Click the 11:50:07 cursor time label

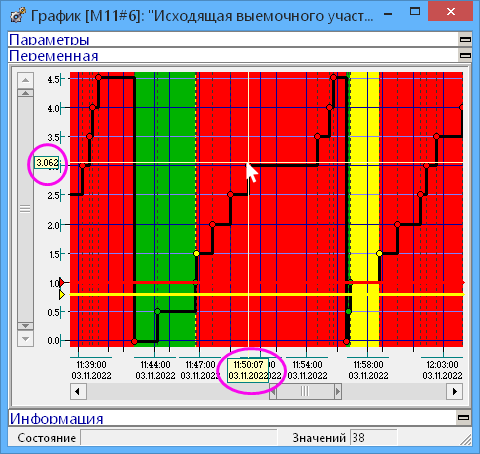click(x=248, y=370)
